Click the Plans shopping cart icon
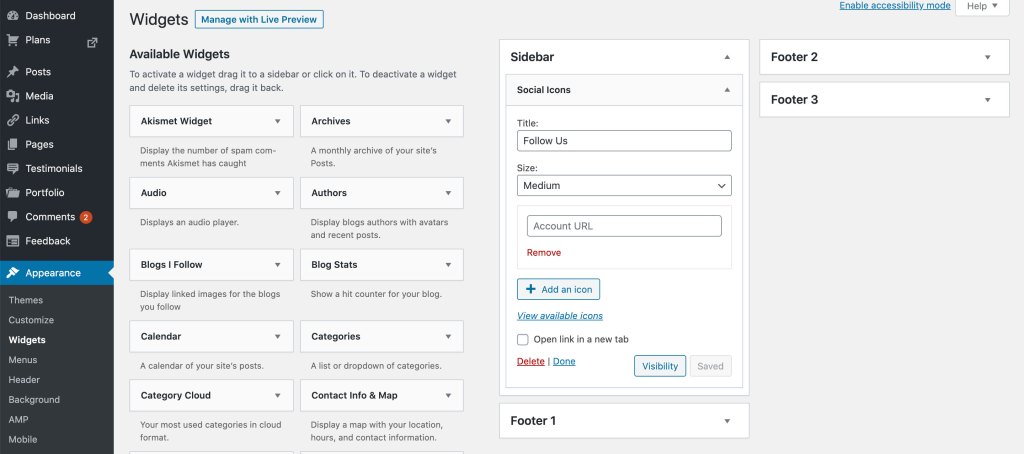Screen dimensions: 1024x454 point(12,40)
